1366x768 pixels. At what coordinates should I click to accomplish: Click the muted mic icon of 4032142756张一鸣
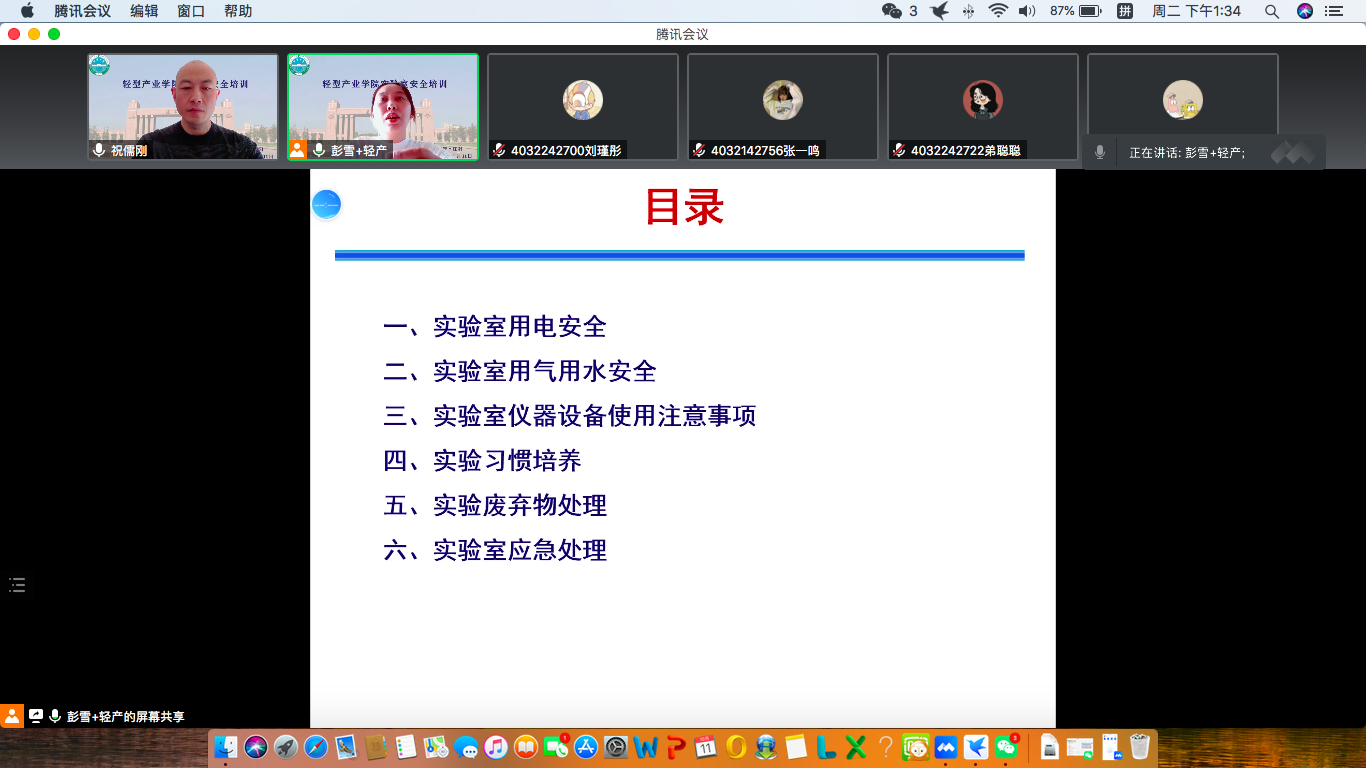(x=699, y=150)
